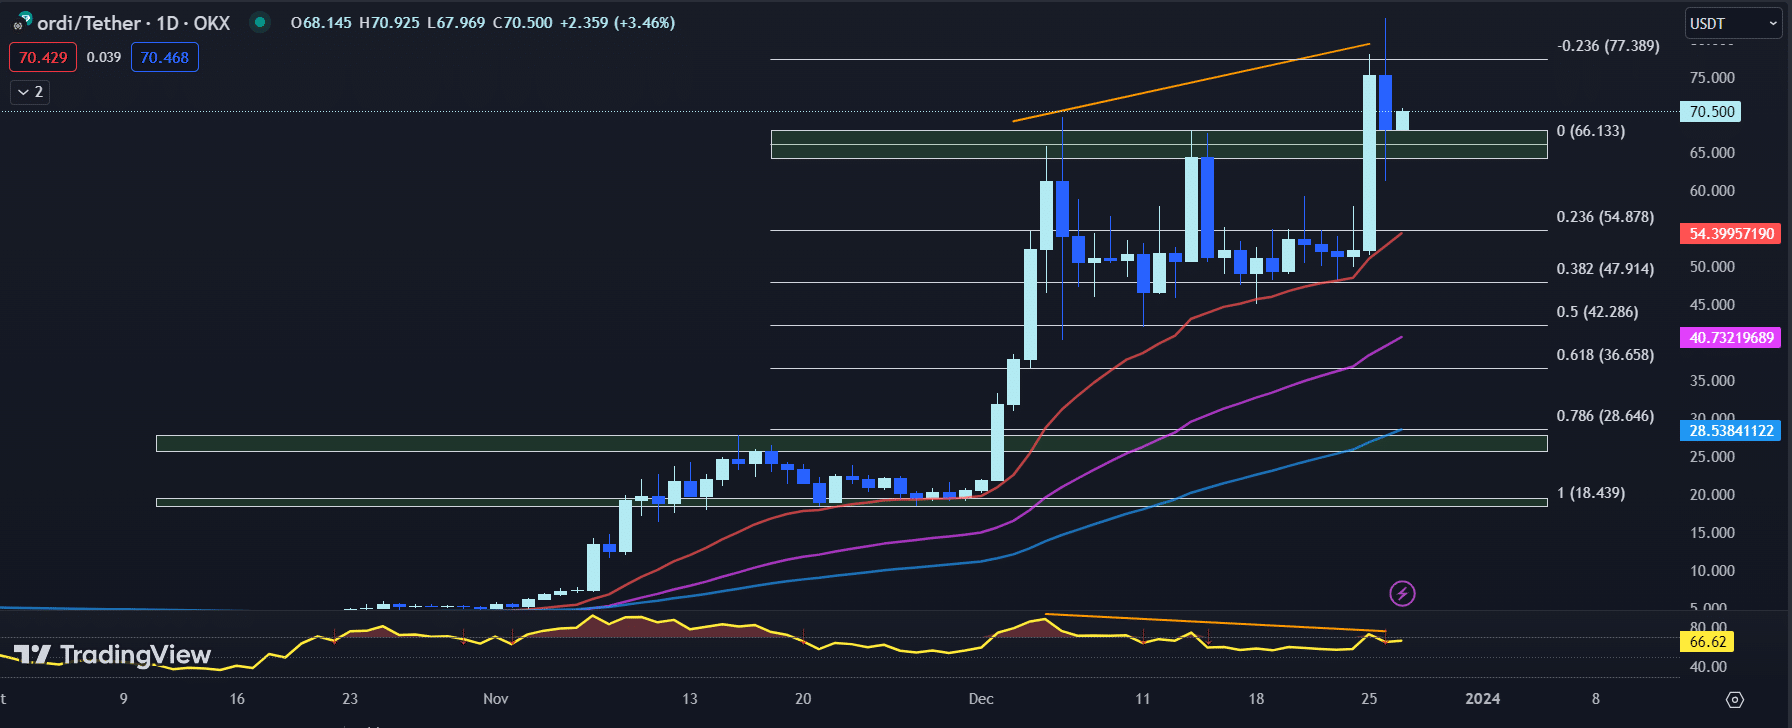
Task: Click the ordi/Tether symbol logo icon
Action: 22,22
